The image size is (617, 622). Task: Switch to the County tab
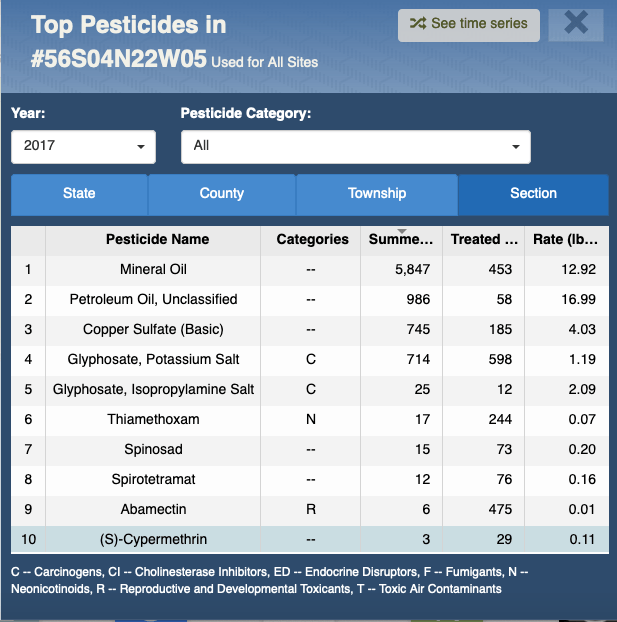(x=222, y=194)
